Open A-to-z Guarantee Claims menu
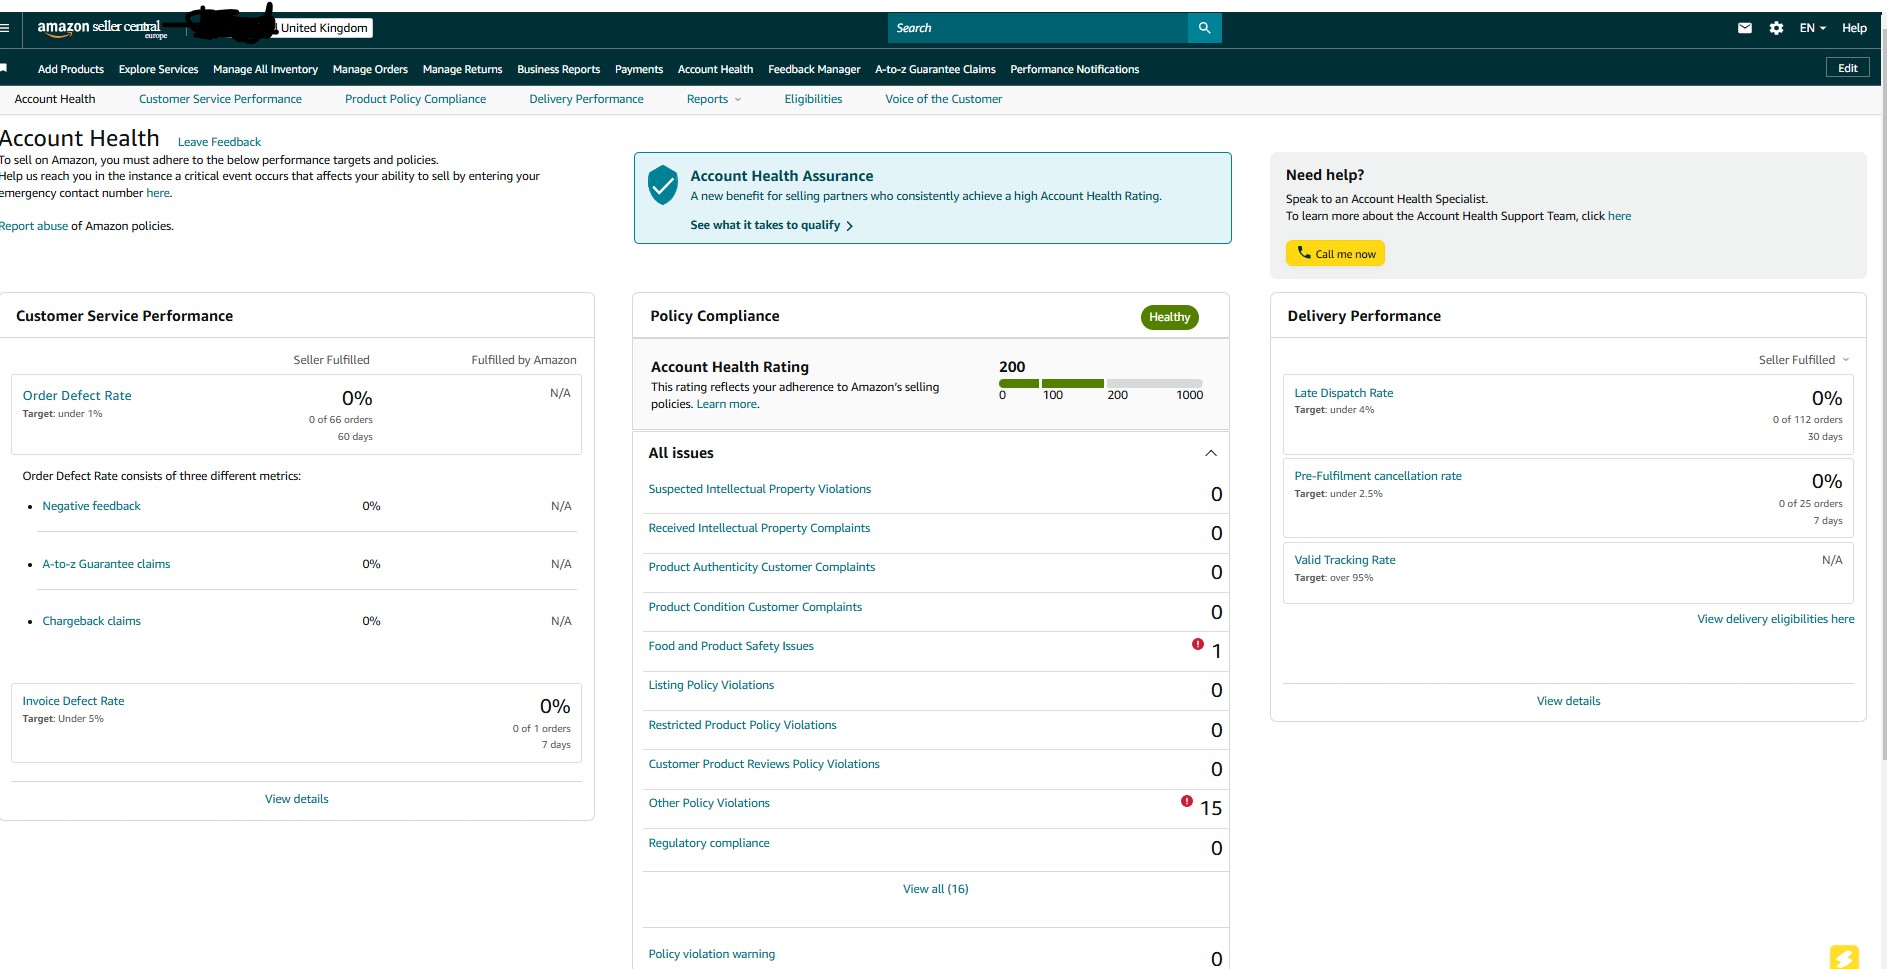Screen dimensions: 1887x969 click(x=935, y=69)
